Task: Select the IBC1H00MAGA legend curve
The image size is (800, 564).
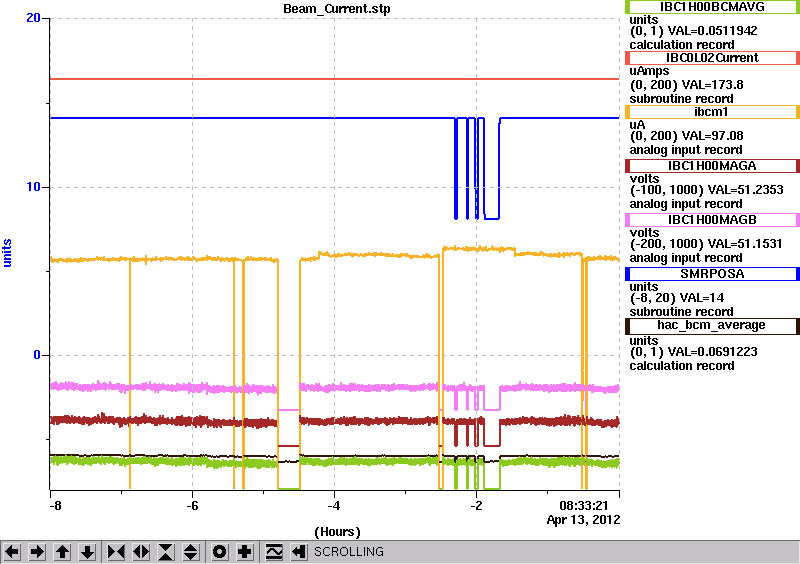Action: tap(712, 166)
